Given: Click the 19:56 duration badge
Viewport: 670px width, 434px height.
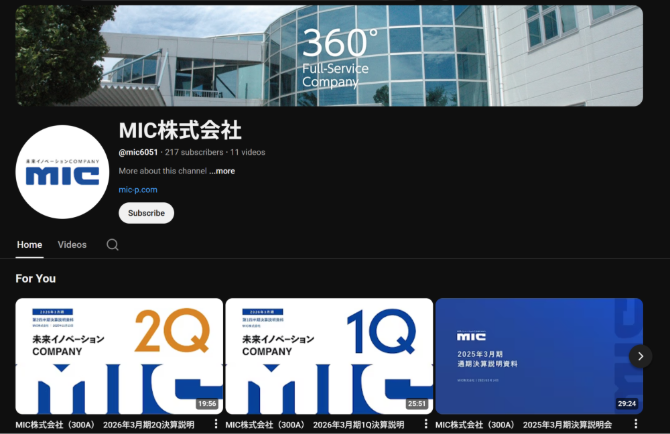Looking at the screenshot, I should pyautogui.click(x=207, y=404).
